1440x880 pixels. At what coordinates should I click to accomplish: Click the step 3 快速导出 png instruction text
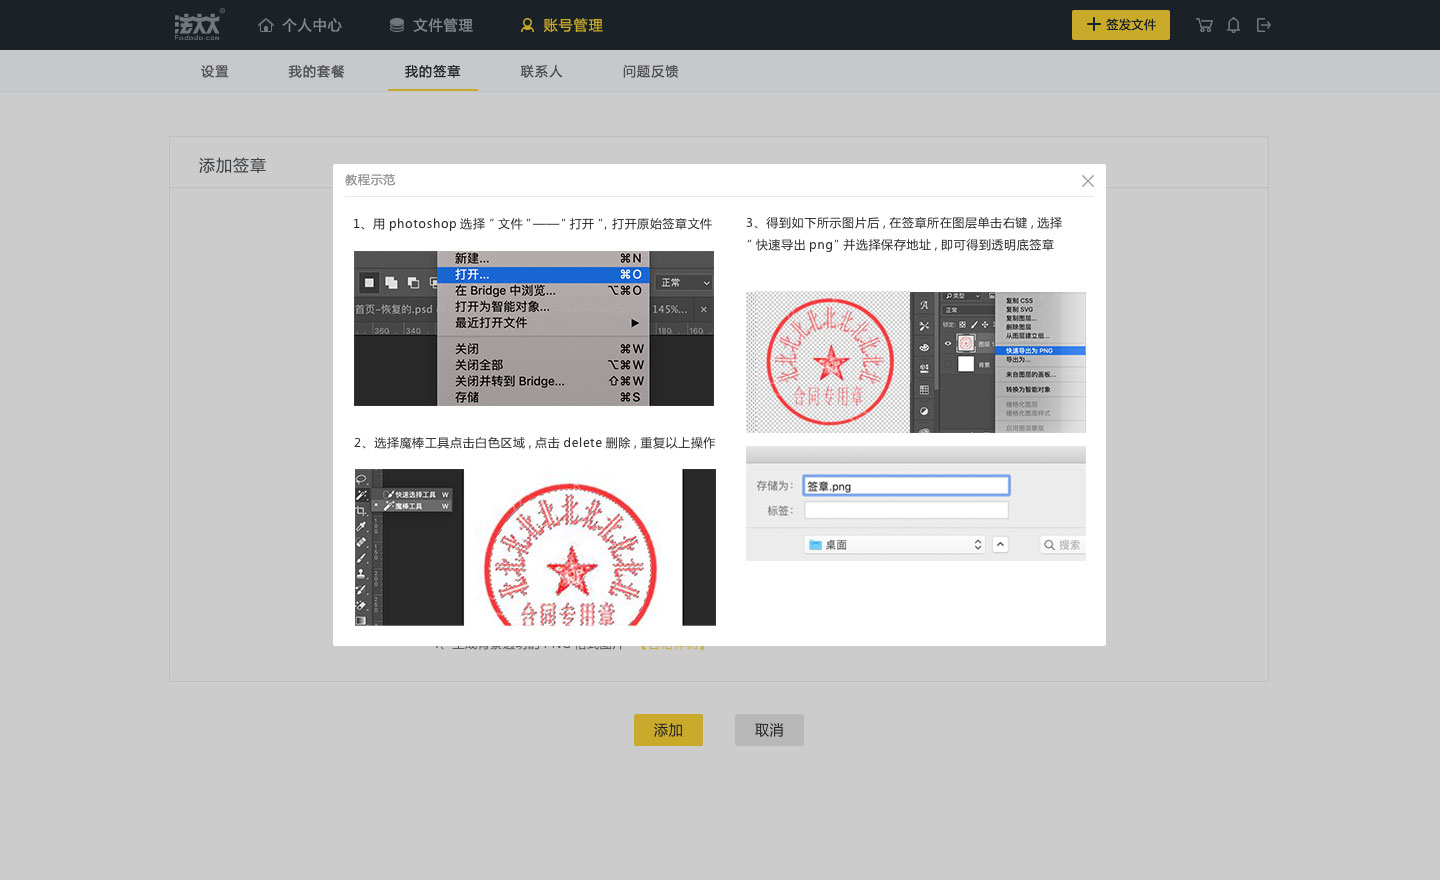click(x=904, y=234)
